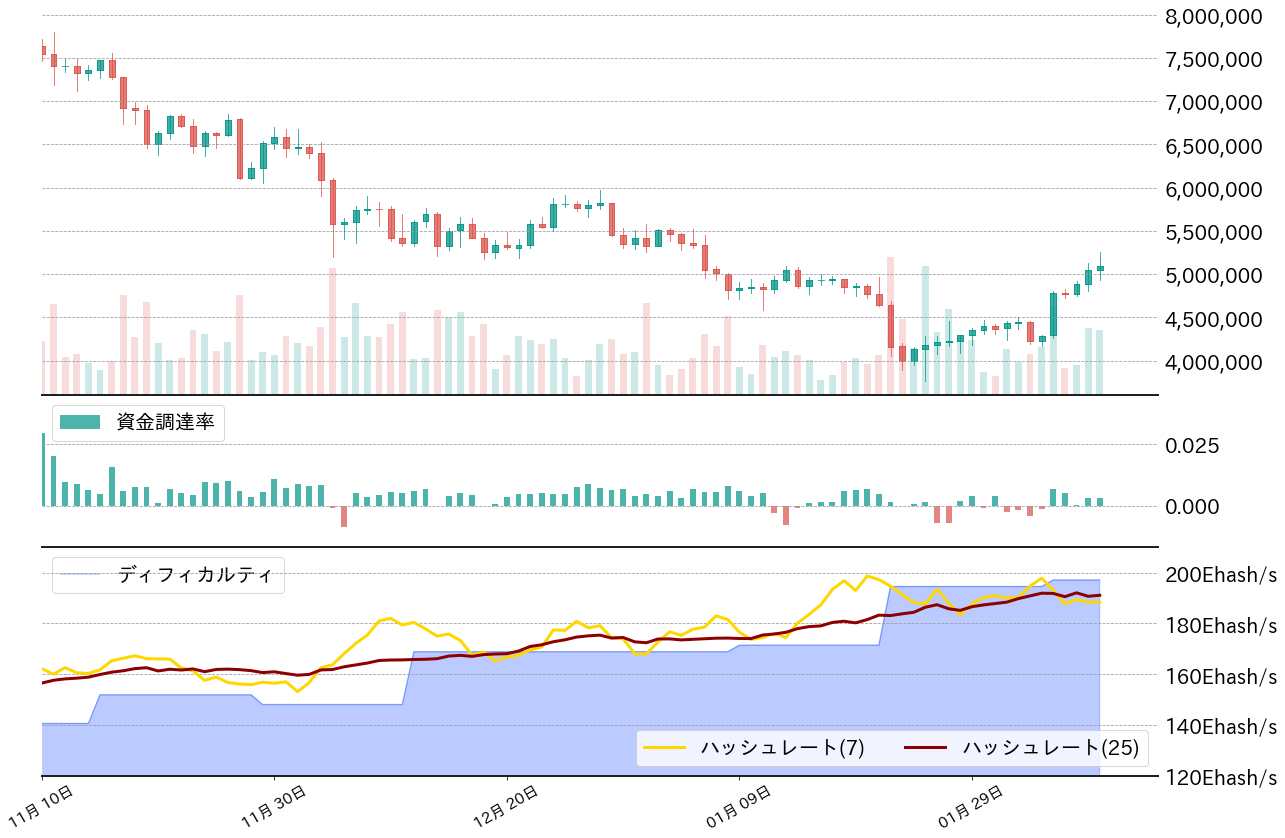
Task: Select the ハッシュレート(7) legend label
Action: click(767, 747)
